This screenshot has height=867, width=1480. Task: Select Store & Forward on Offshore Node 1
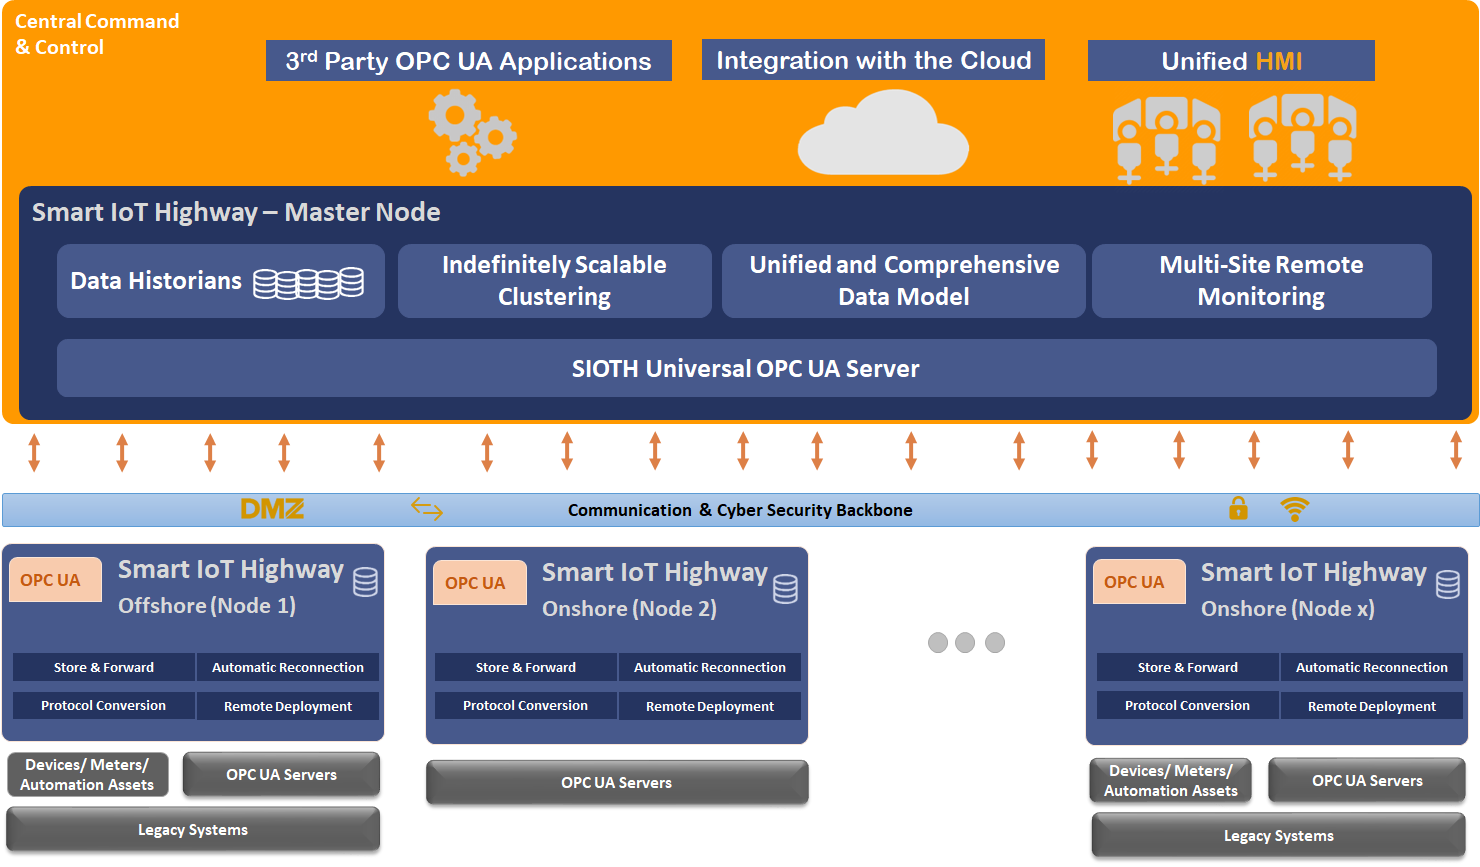point(103,667)
